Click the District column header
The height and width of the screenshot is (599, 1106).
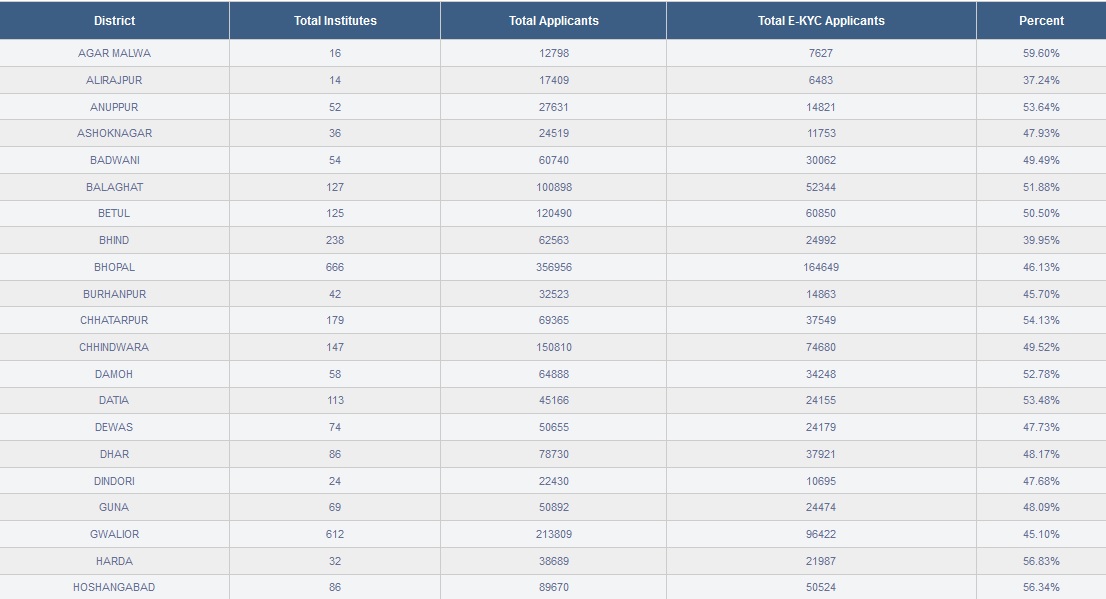click(x=114, y=20)
